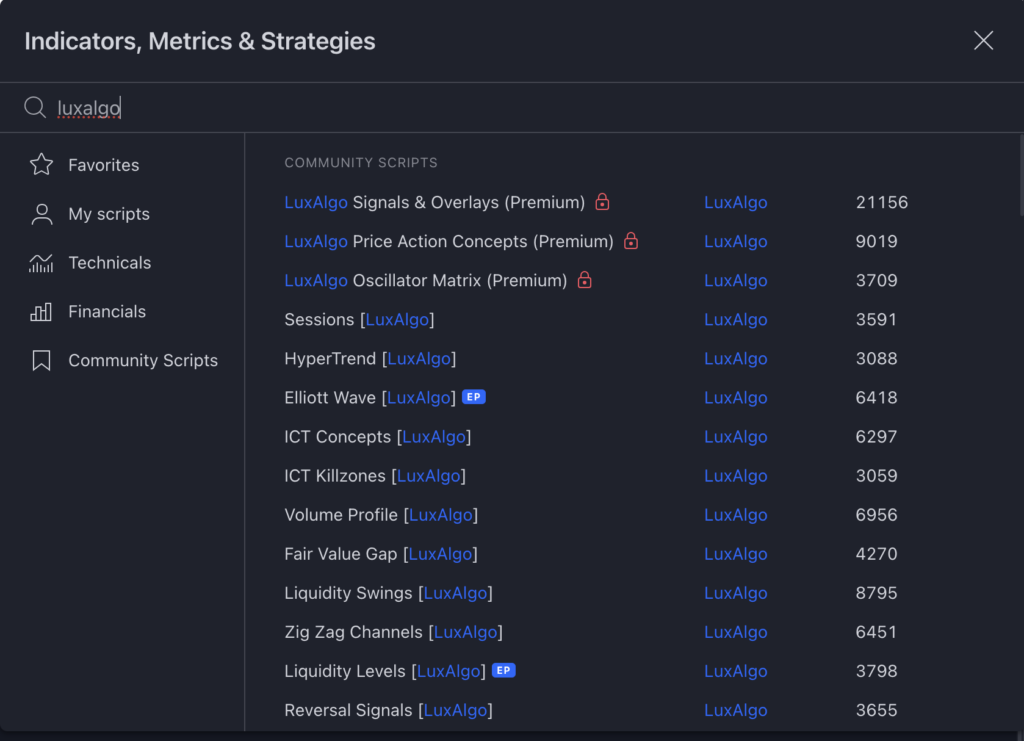Click lock icon next to Signals & Overlays
Viewport: 1024px width, 741px height.
pos(602,202)
